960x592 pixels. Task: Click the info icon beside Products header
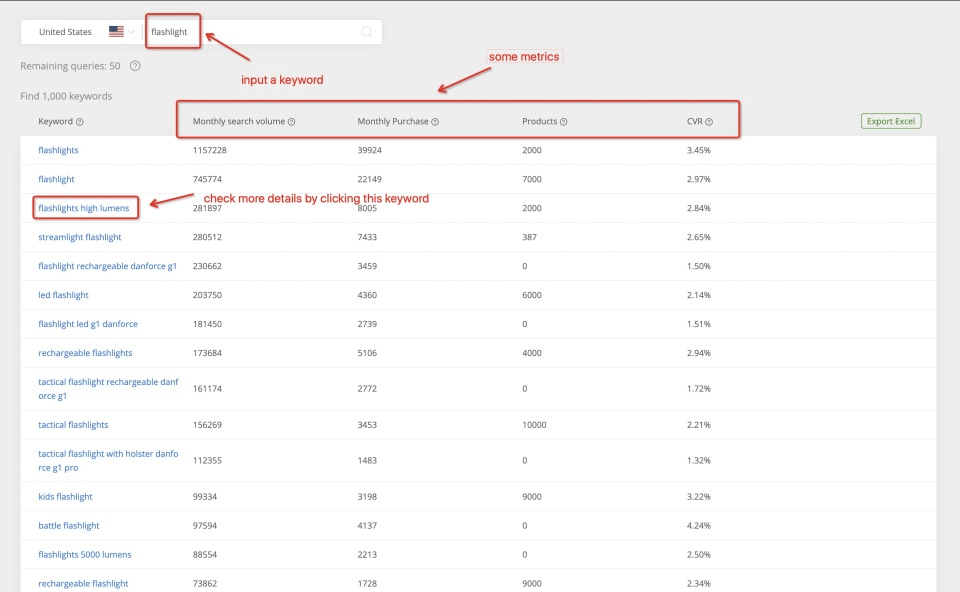563,122
